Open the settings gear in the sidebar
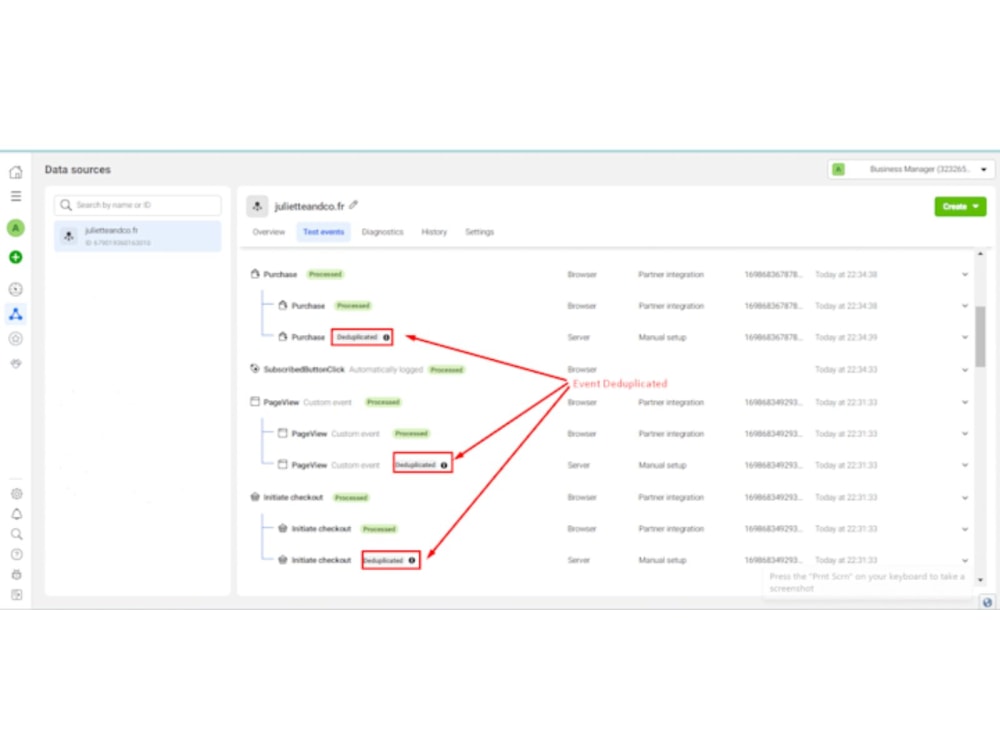1000x750 pixels. [x=15, y=493]
